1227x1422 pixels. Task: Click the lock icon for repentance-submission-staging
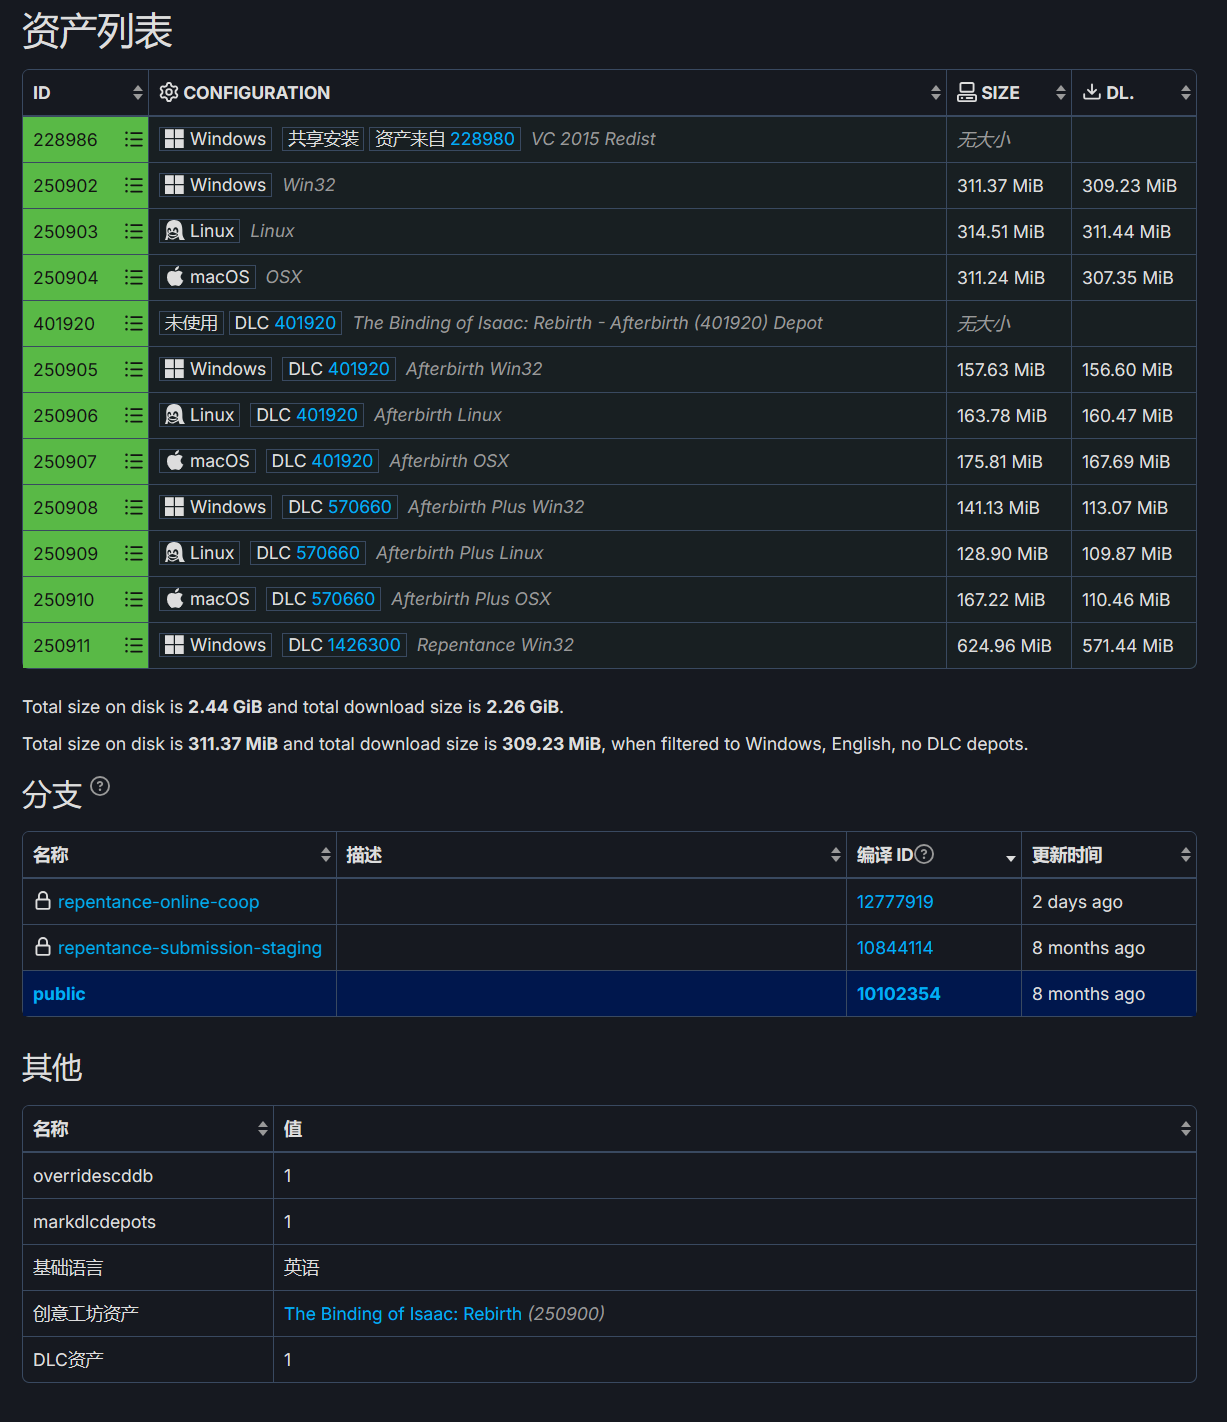[x=43, y=947]
